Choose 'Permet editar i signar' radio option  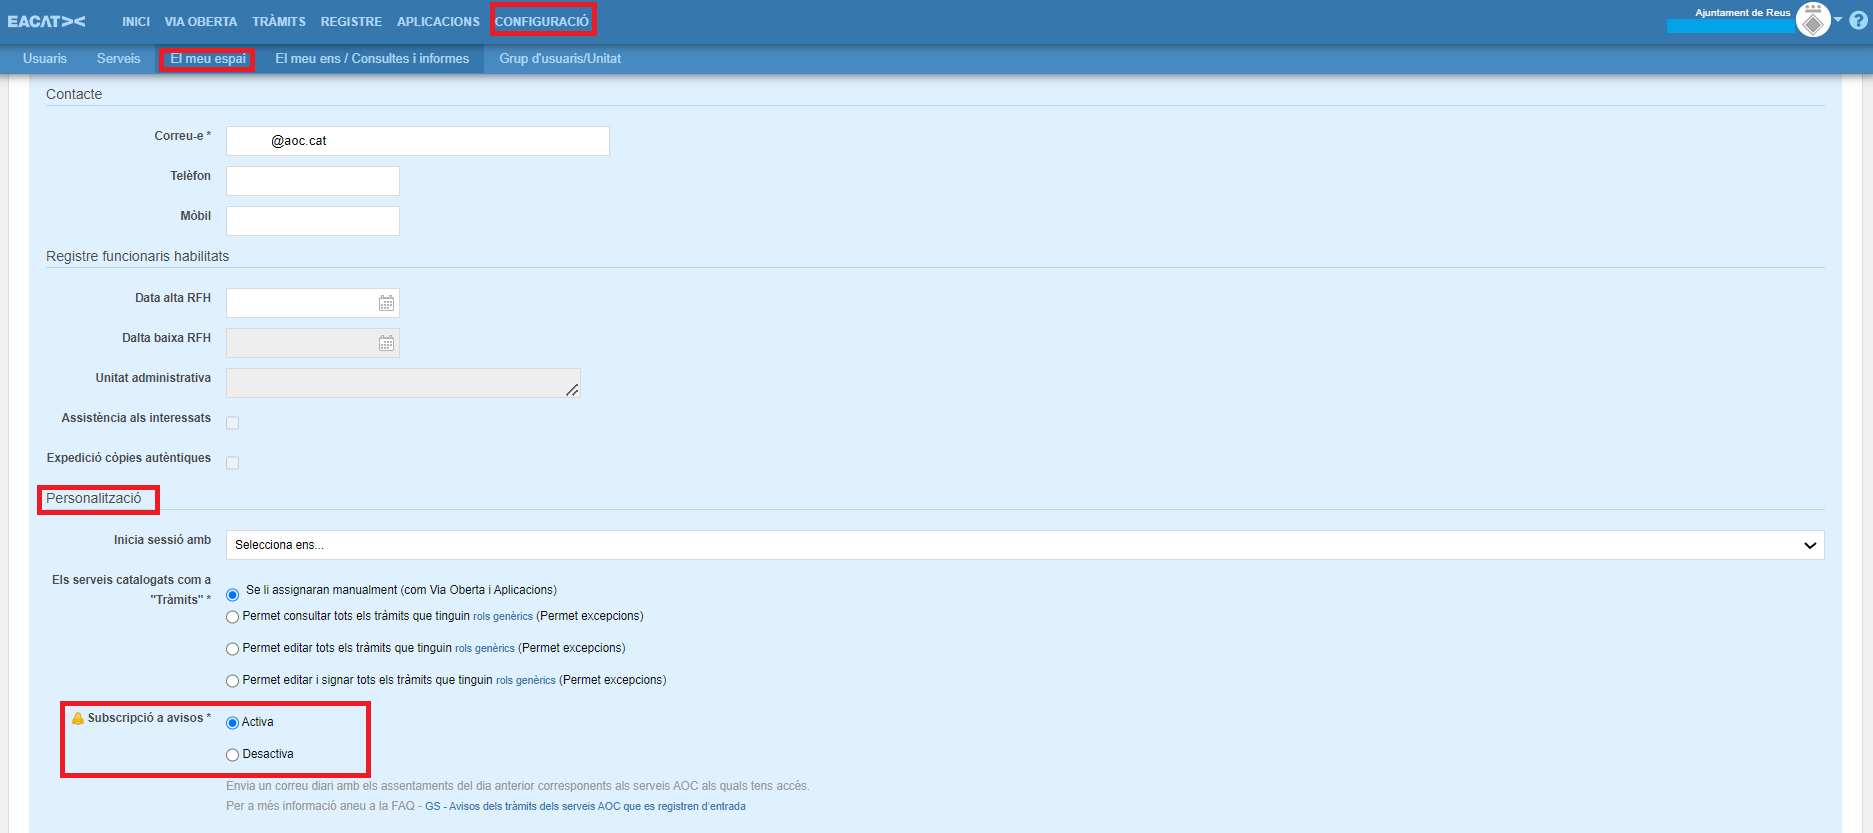(x=233, y=681)
